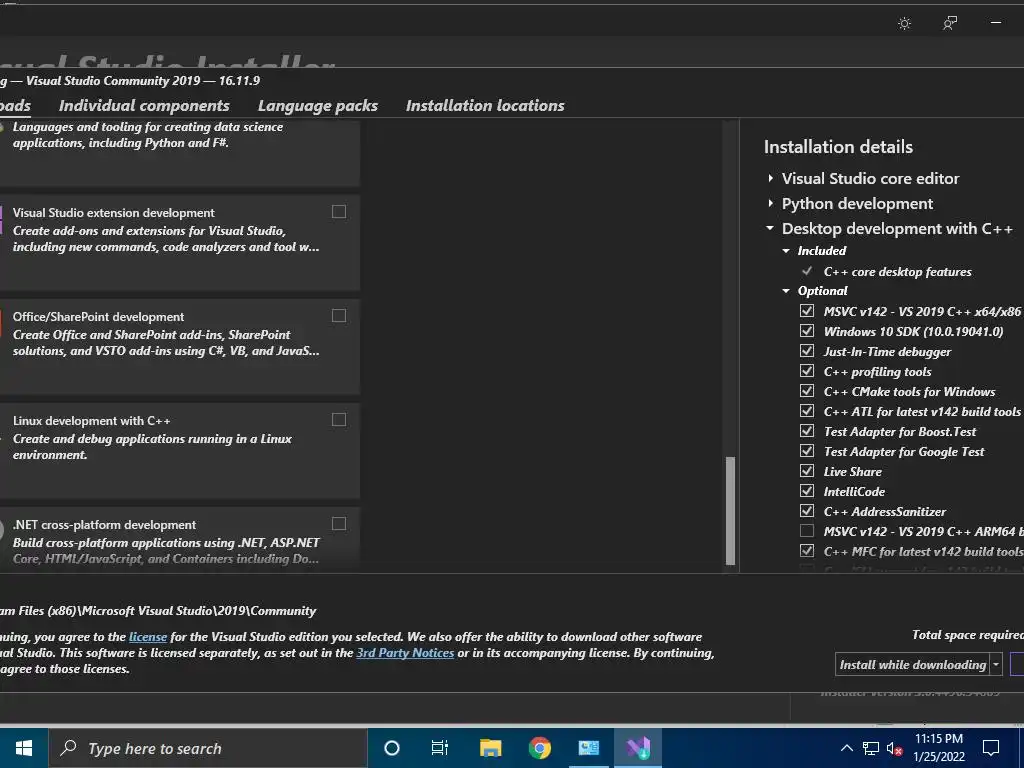Uncheck C++ CMake tools for Windows
1024x768 pixels.
point(807,391)
